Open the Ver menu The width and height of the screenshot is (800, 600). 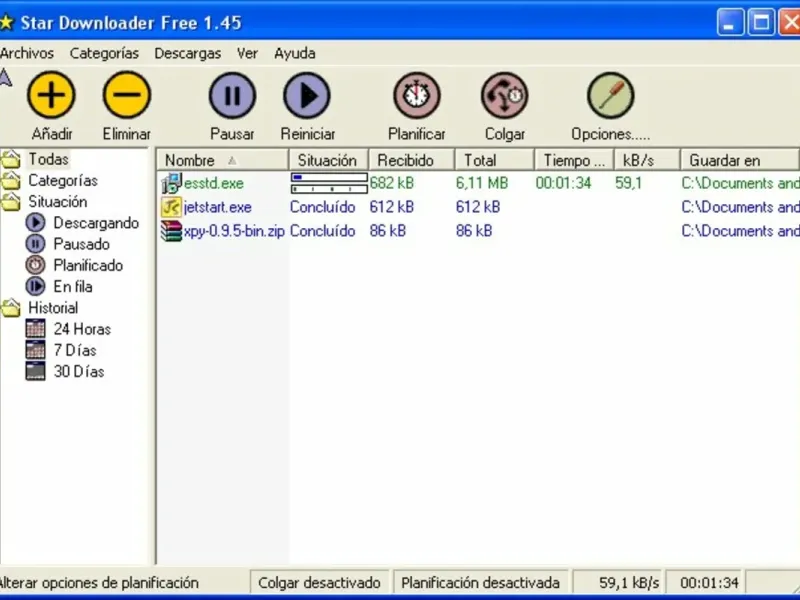(x=247, y=53)
